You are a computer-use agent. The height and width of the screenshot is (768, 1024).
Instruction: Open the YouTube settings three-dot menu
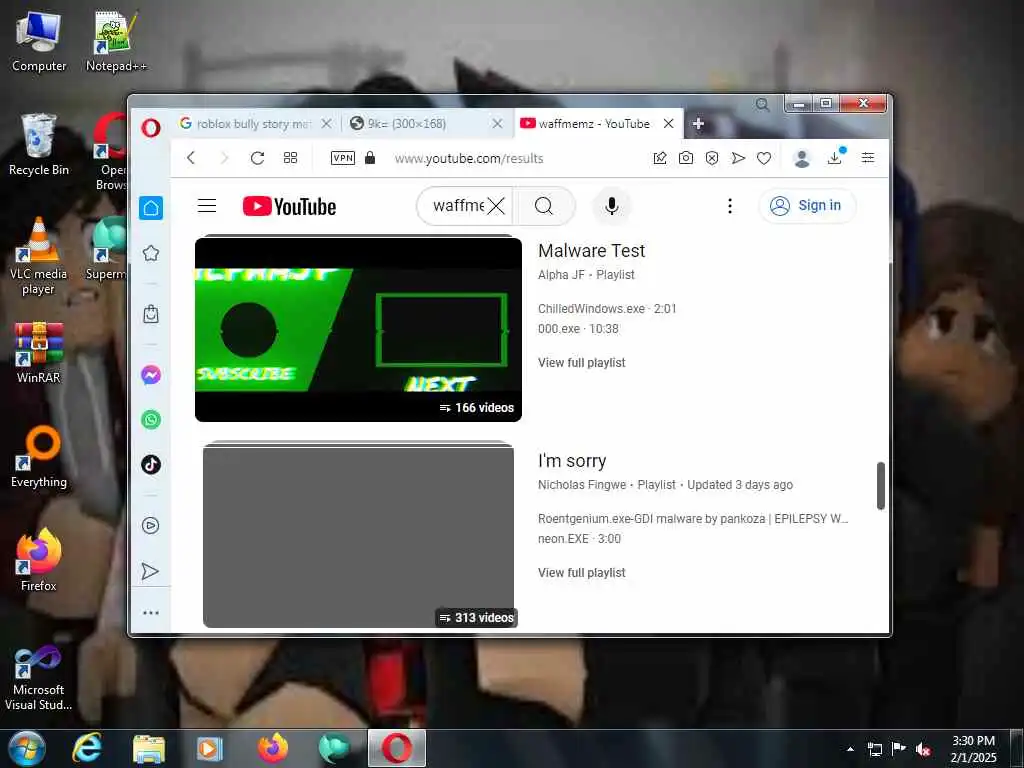coord(730,206)
